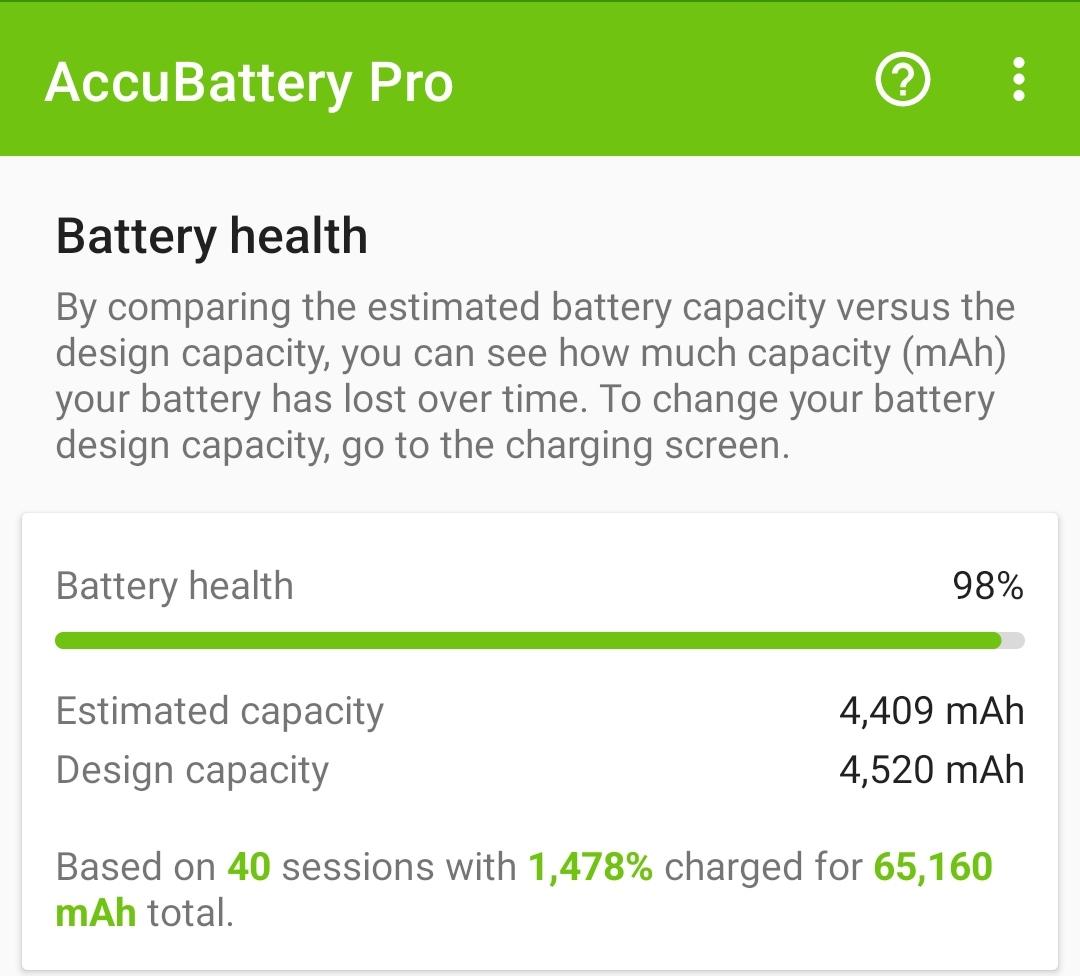Image resolution: width=1080 pixels, height=976 pixels.
Task: Tap the battery health description paragraph
Action: [x=535, y=376]
